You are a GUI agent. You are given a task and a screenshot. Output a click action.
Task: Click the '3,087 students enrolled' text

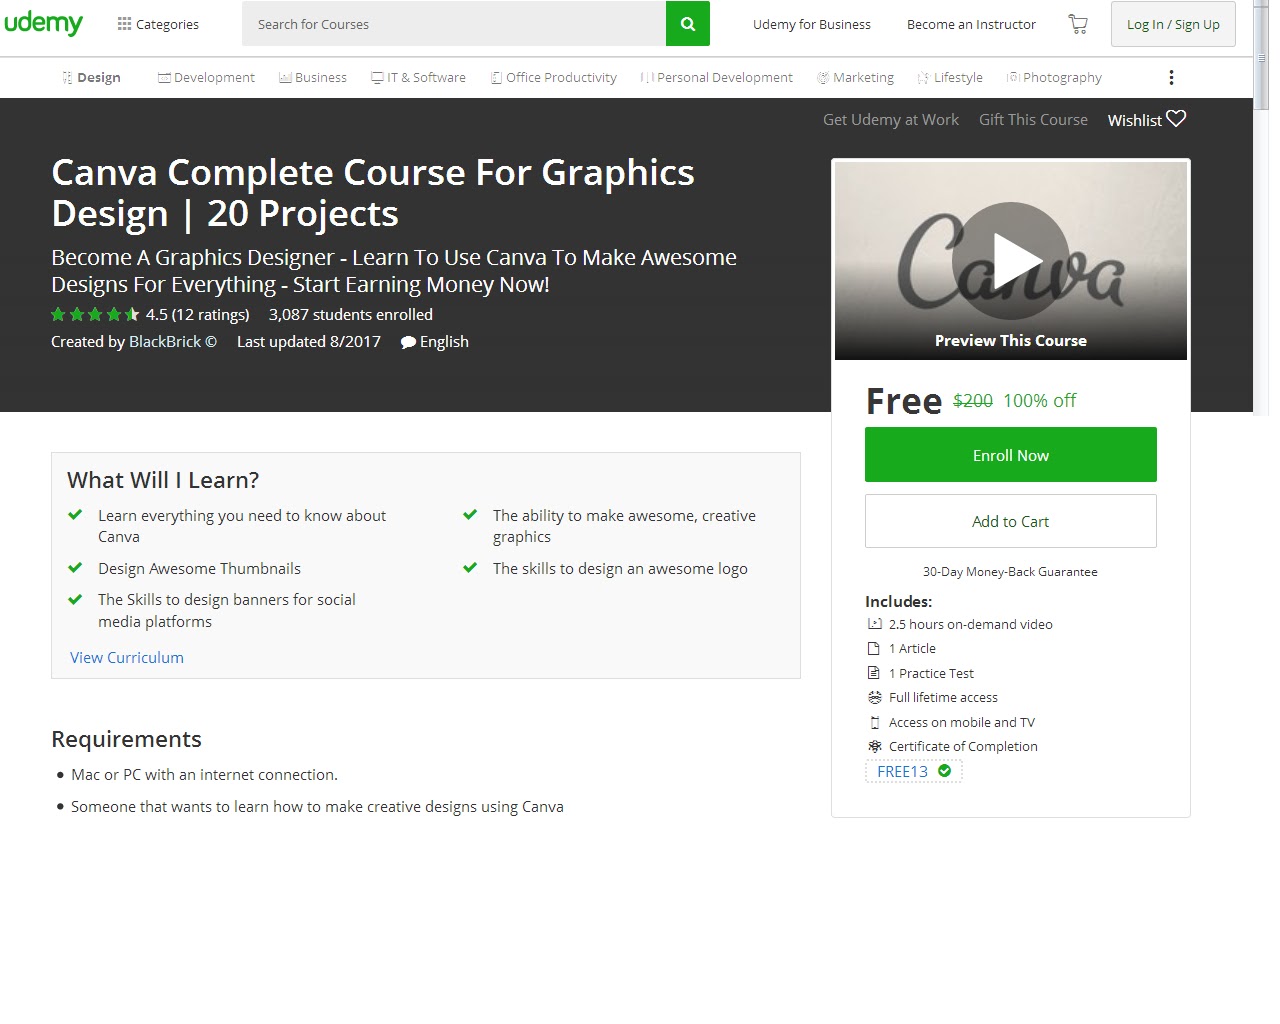tap(351, 314)
